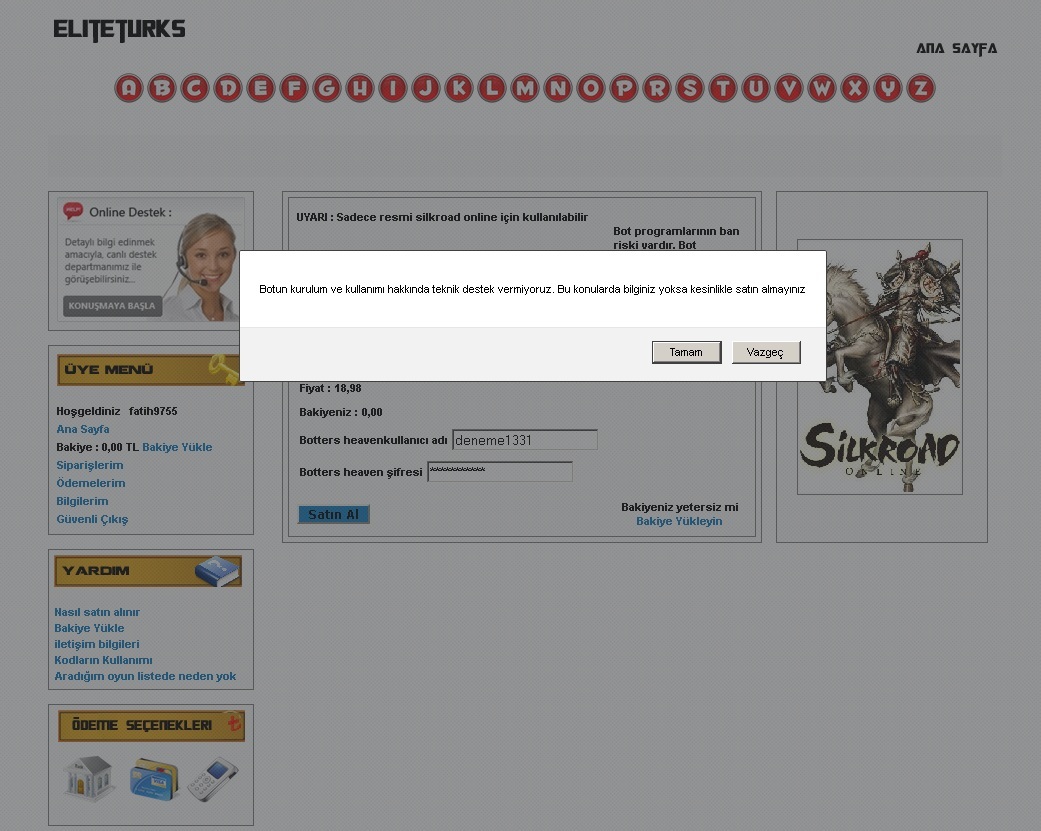Open the letter U game filter
The width and height of the screenshot is (1041, 831).
click(x=756, y=88)
